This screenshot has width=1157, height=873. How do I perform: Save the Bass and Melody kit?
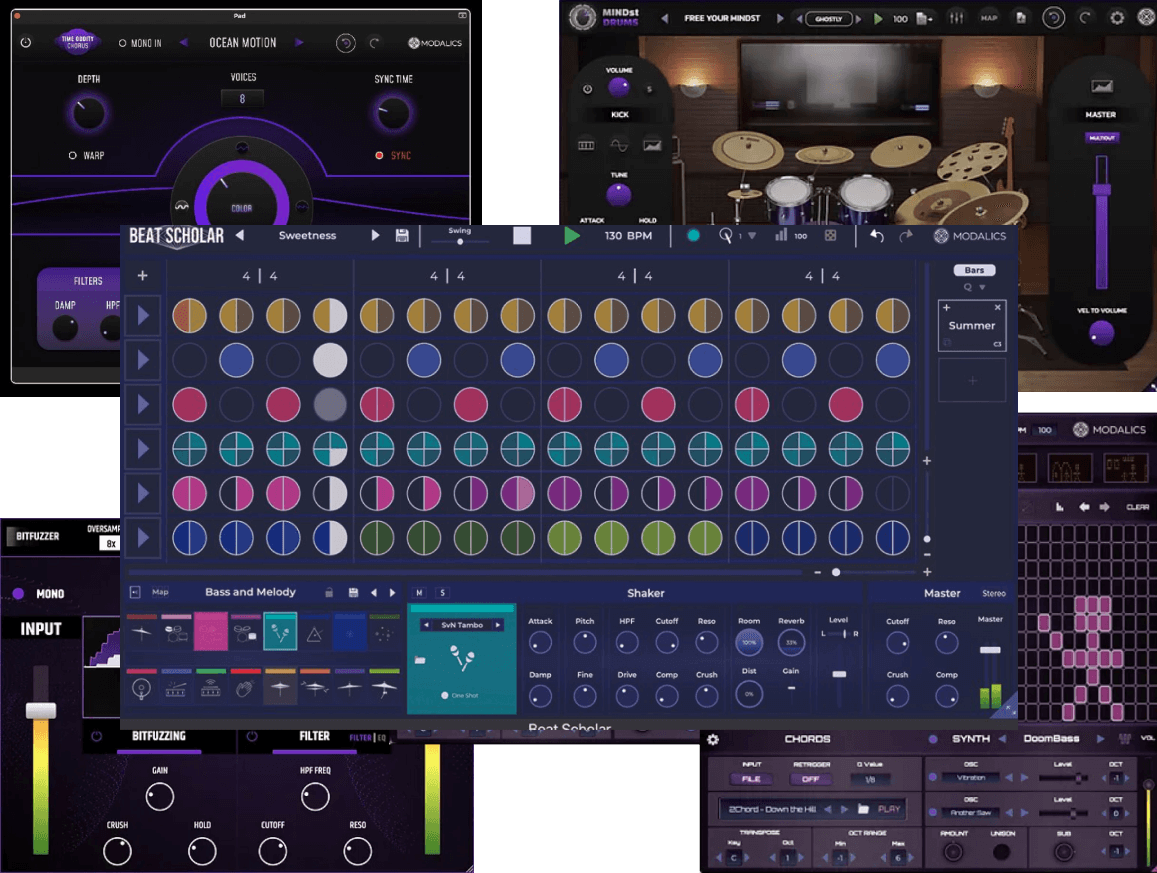click(353, 593)
